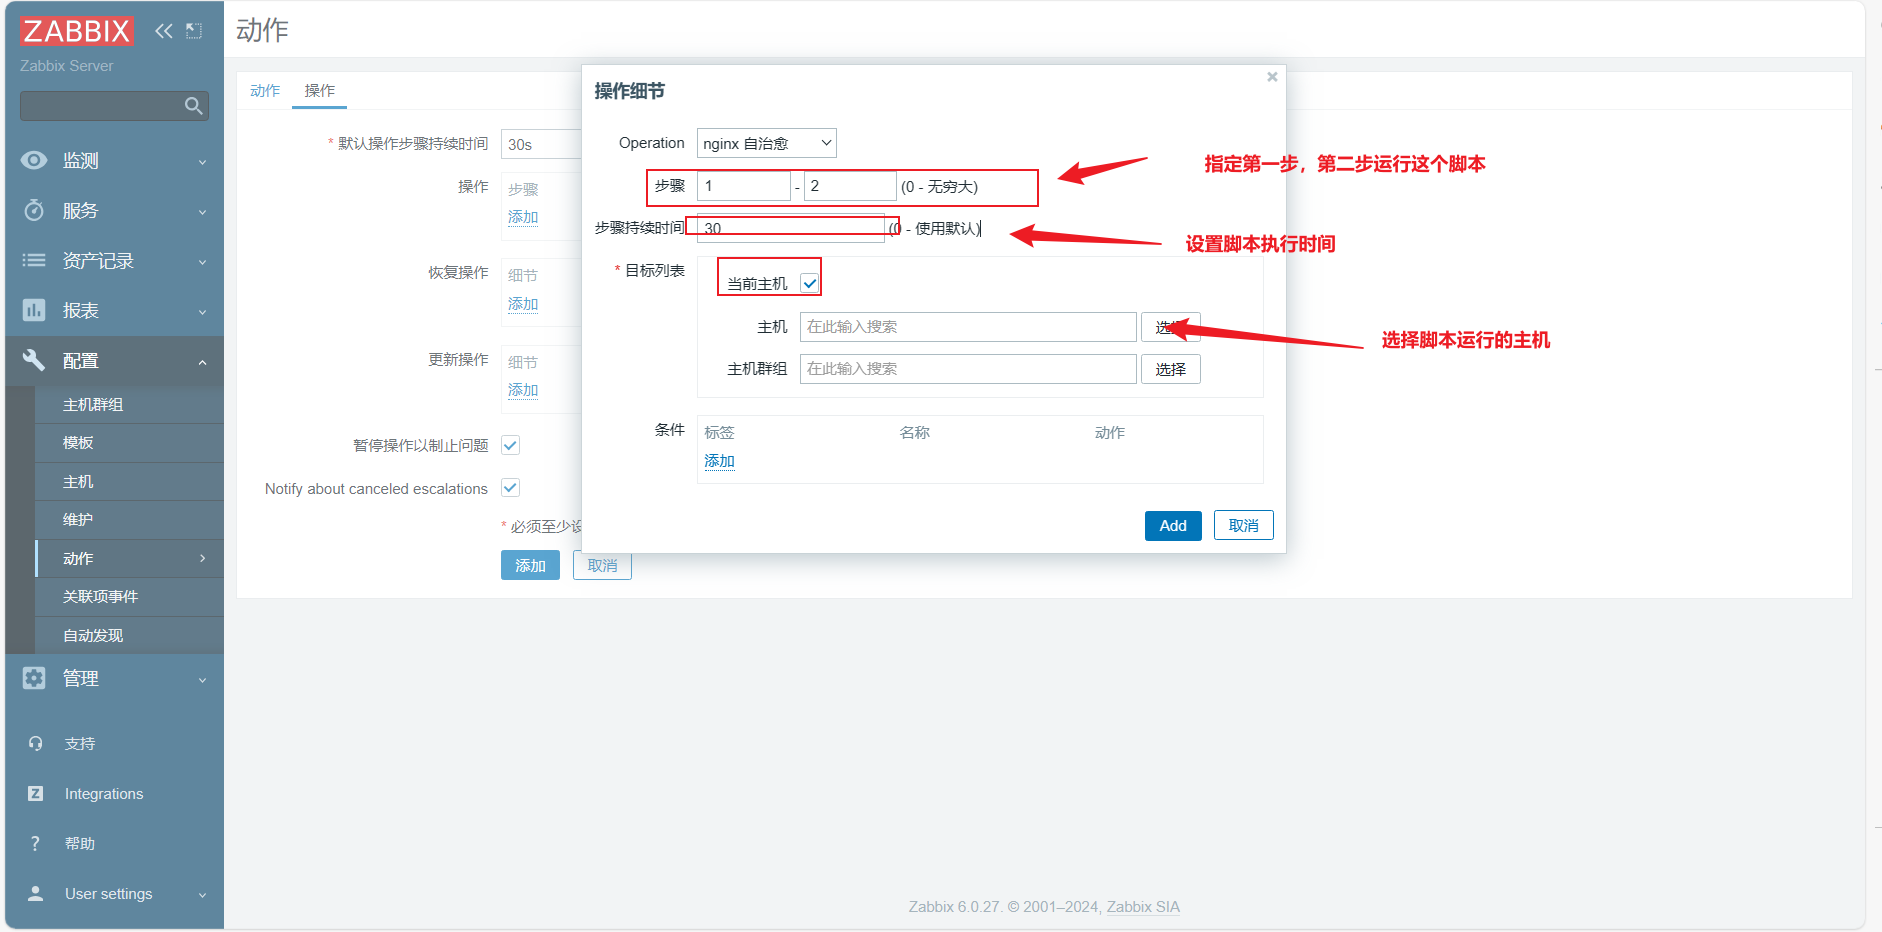Click the Add button in dialog

(1173, 525)
